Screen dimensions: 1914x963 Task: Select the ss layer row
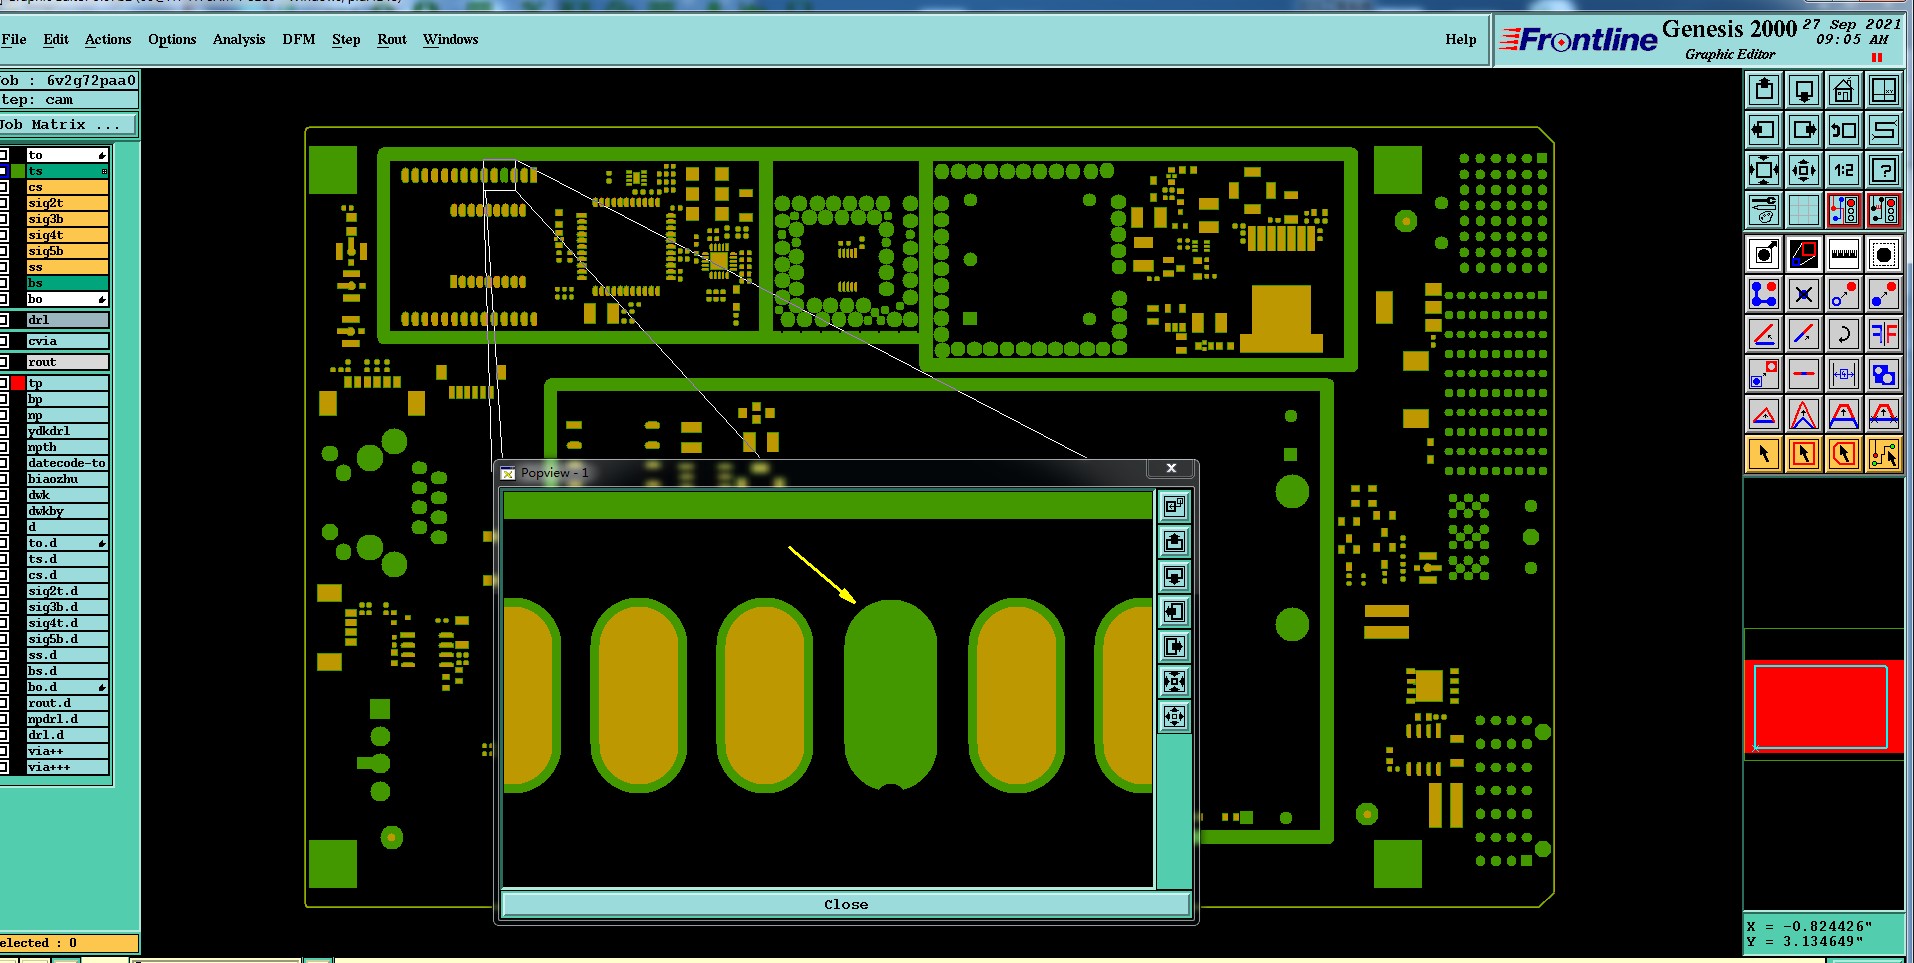click(x=68, y=267)
